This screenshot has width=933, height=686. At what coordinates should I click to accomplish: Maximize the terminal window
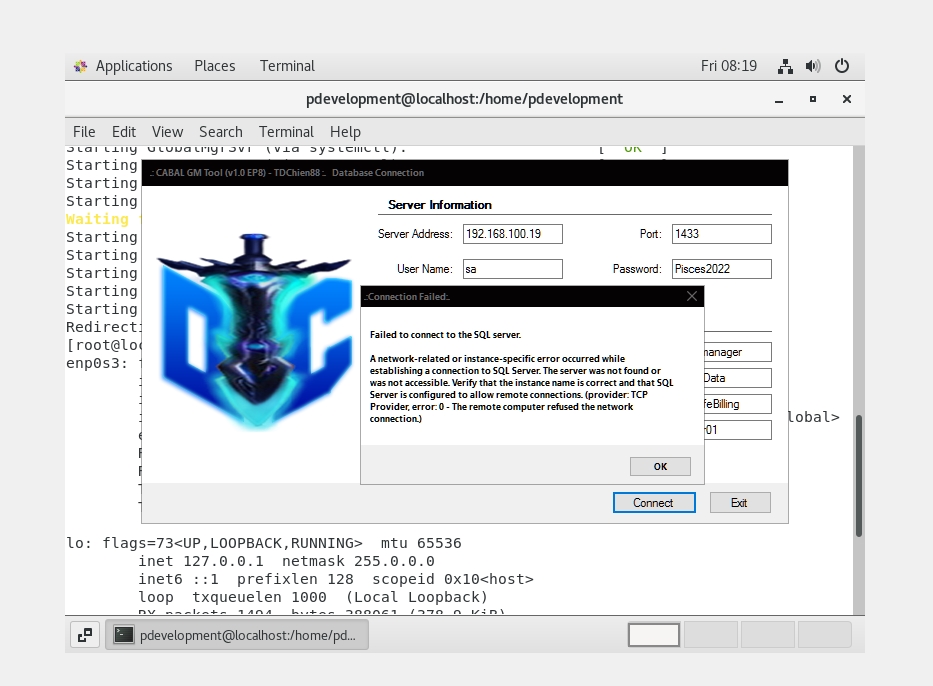point(813,99)
